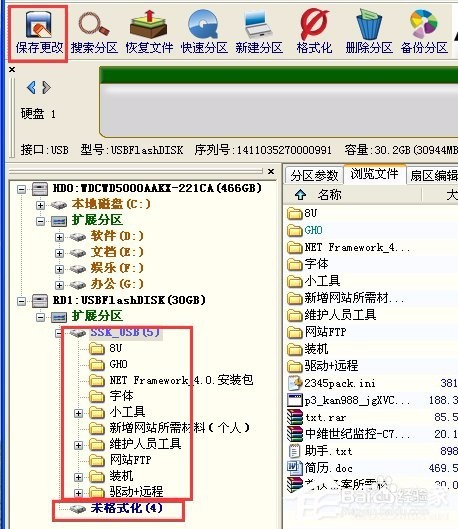Expand the 本地磁盘 (C:) node
Screen dimensions: 458x529
click(x=40, y=205)
